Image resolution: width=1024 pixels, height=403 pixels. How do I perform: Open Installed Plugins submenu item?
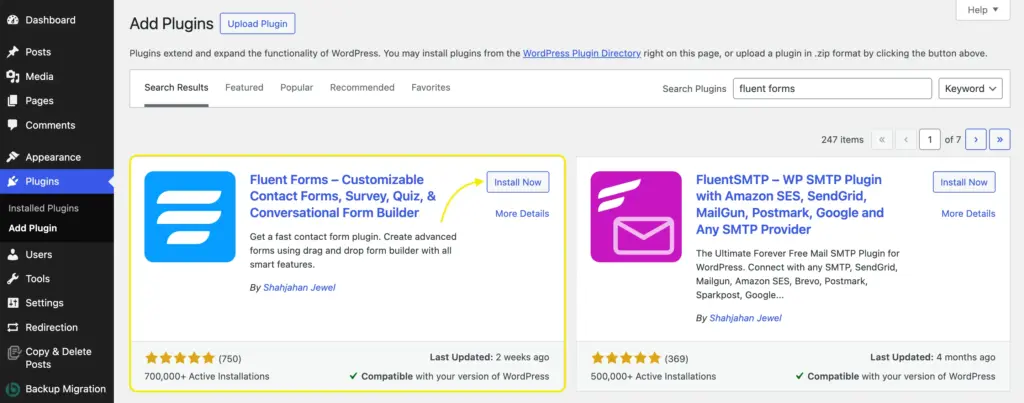coord(44,208)
